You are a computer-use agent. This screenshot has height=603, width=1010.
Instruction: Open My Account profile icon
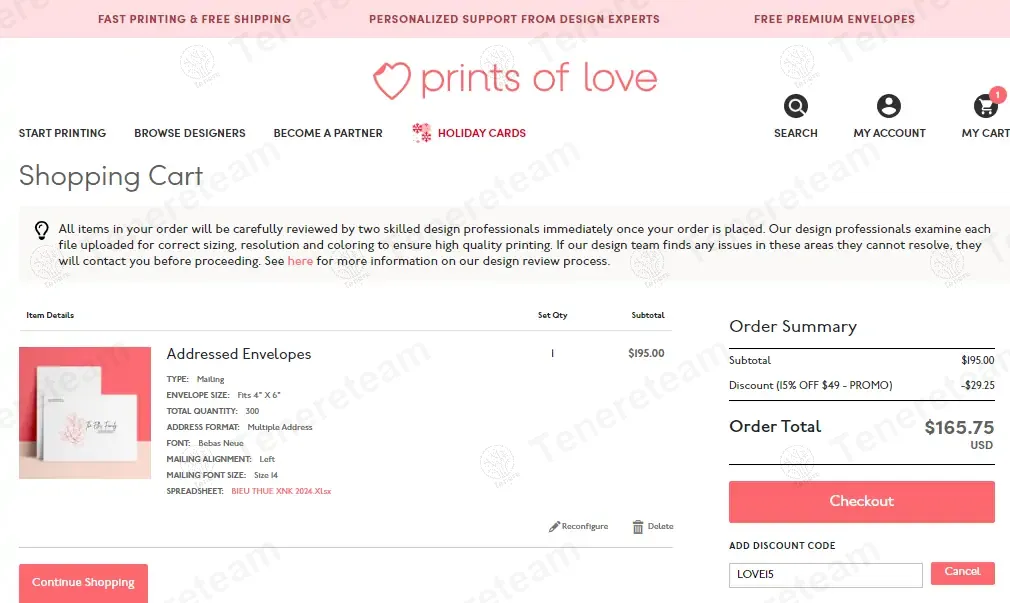pos(889,106)
